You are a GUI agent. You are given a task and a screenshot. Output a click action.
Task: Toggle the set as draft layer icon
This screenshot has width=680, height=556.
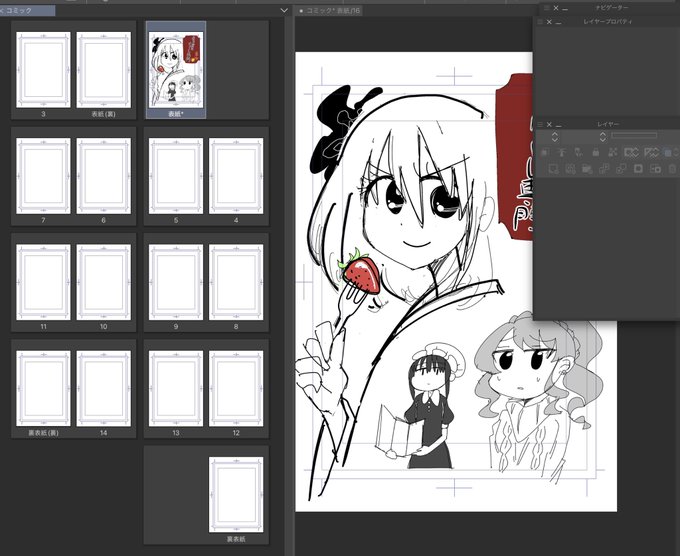579,152
